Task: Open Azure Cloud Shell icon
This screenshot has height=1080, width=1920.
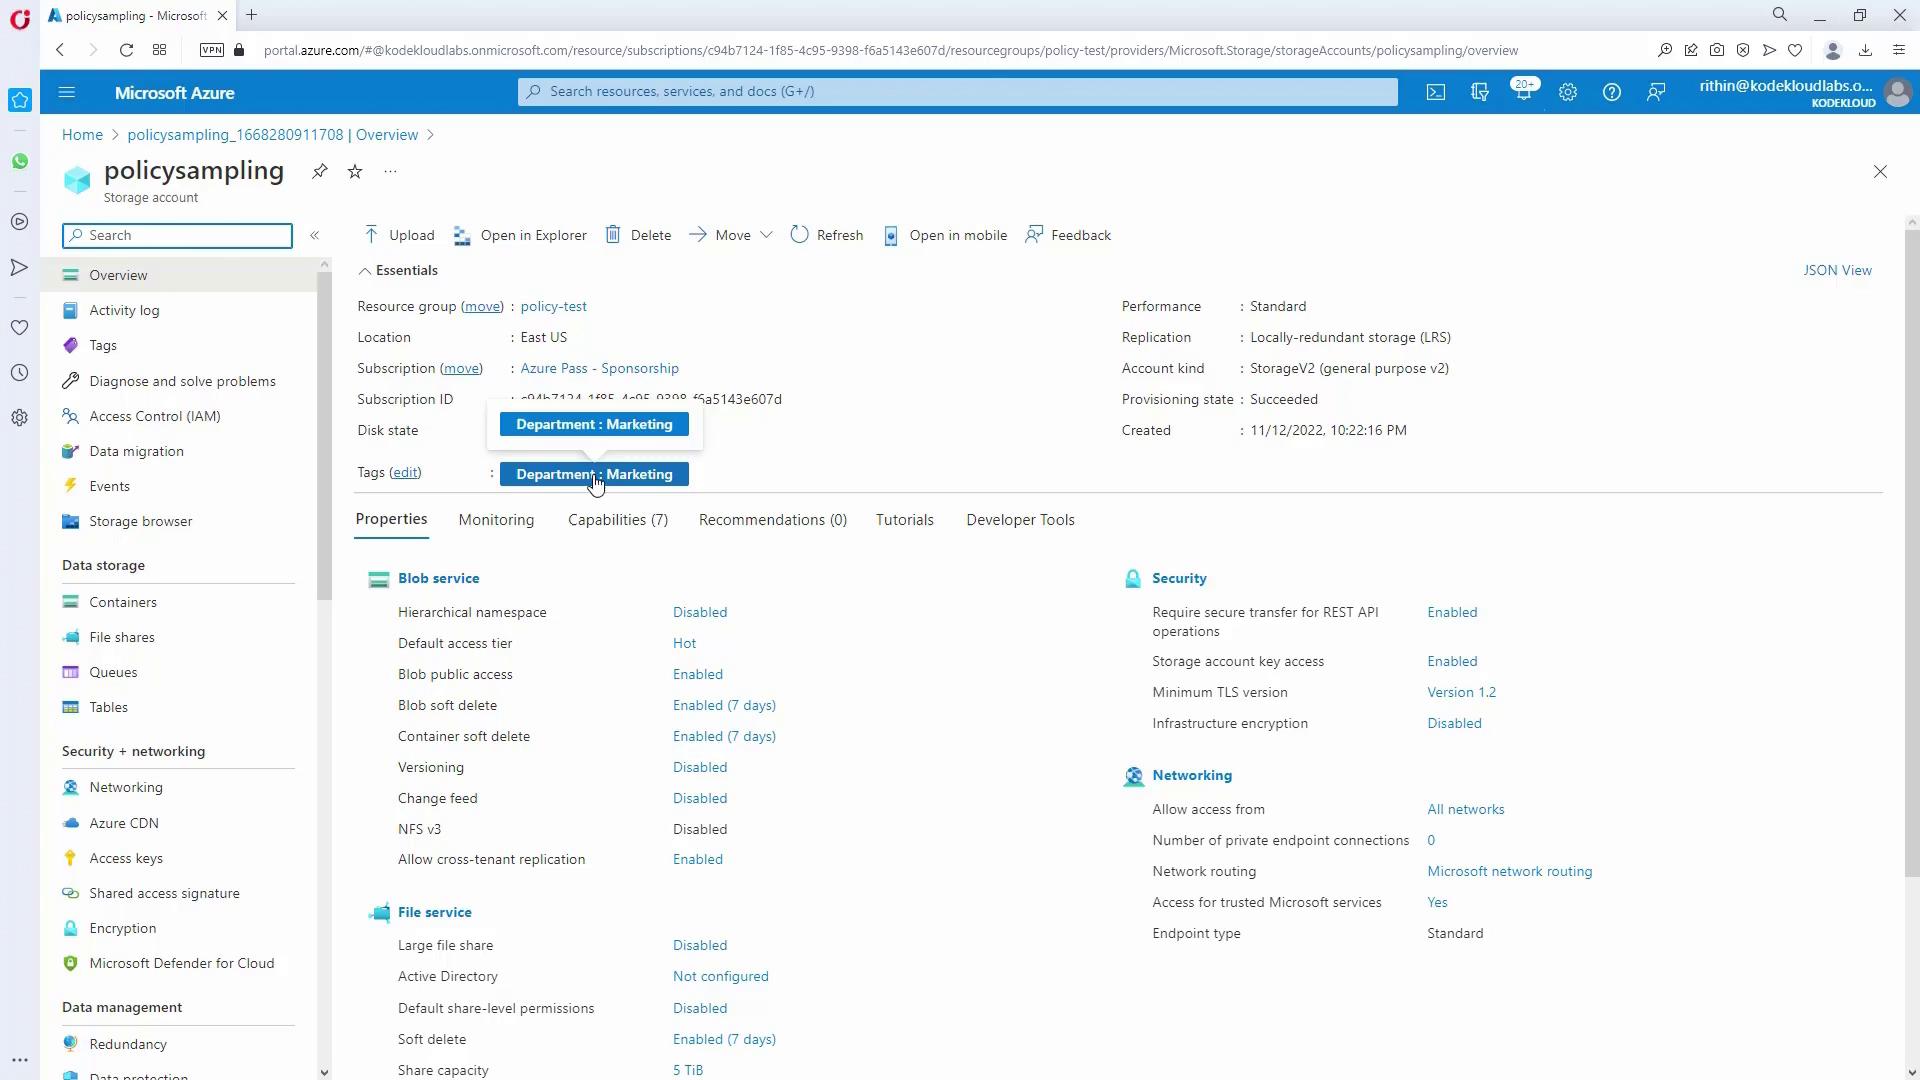Action: coord(1436,92)
